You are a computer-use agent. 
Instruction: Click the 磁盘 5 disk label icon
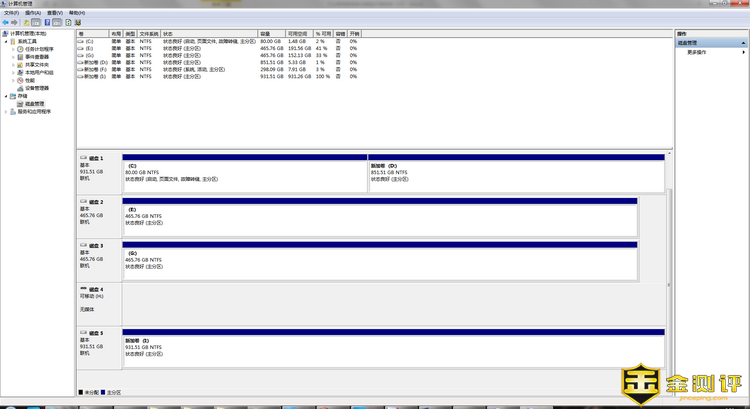pyautogui.click(x=84, y=333)
